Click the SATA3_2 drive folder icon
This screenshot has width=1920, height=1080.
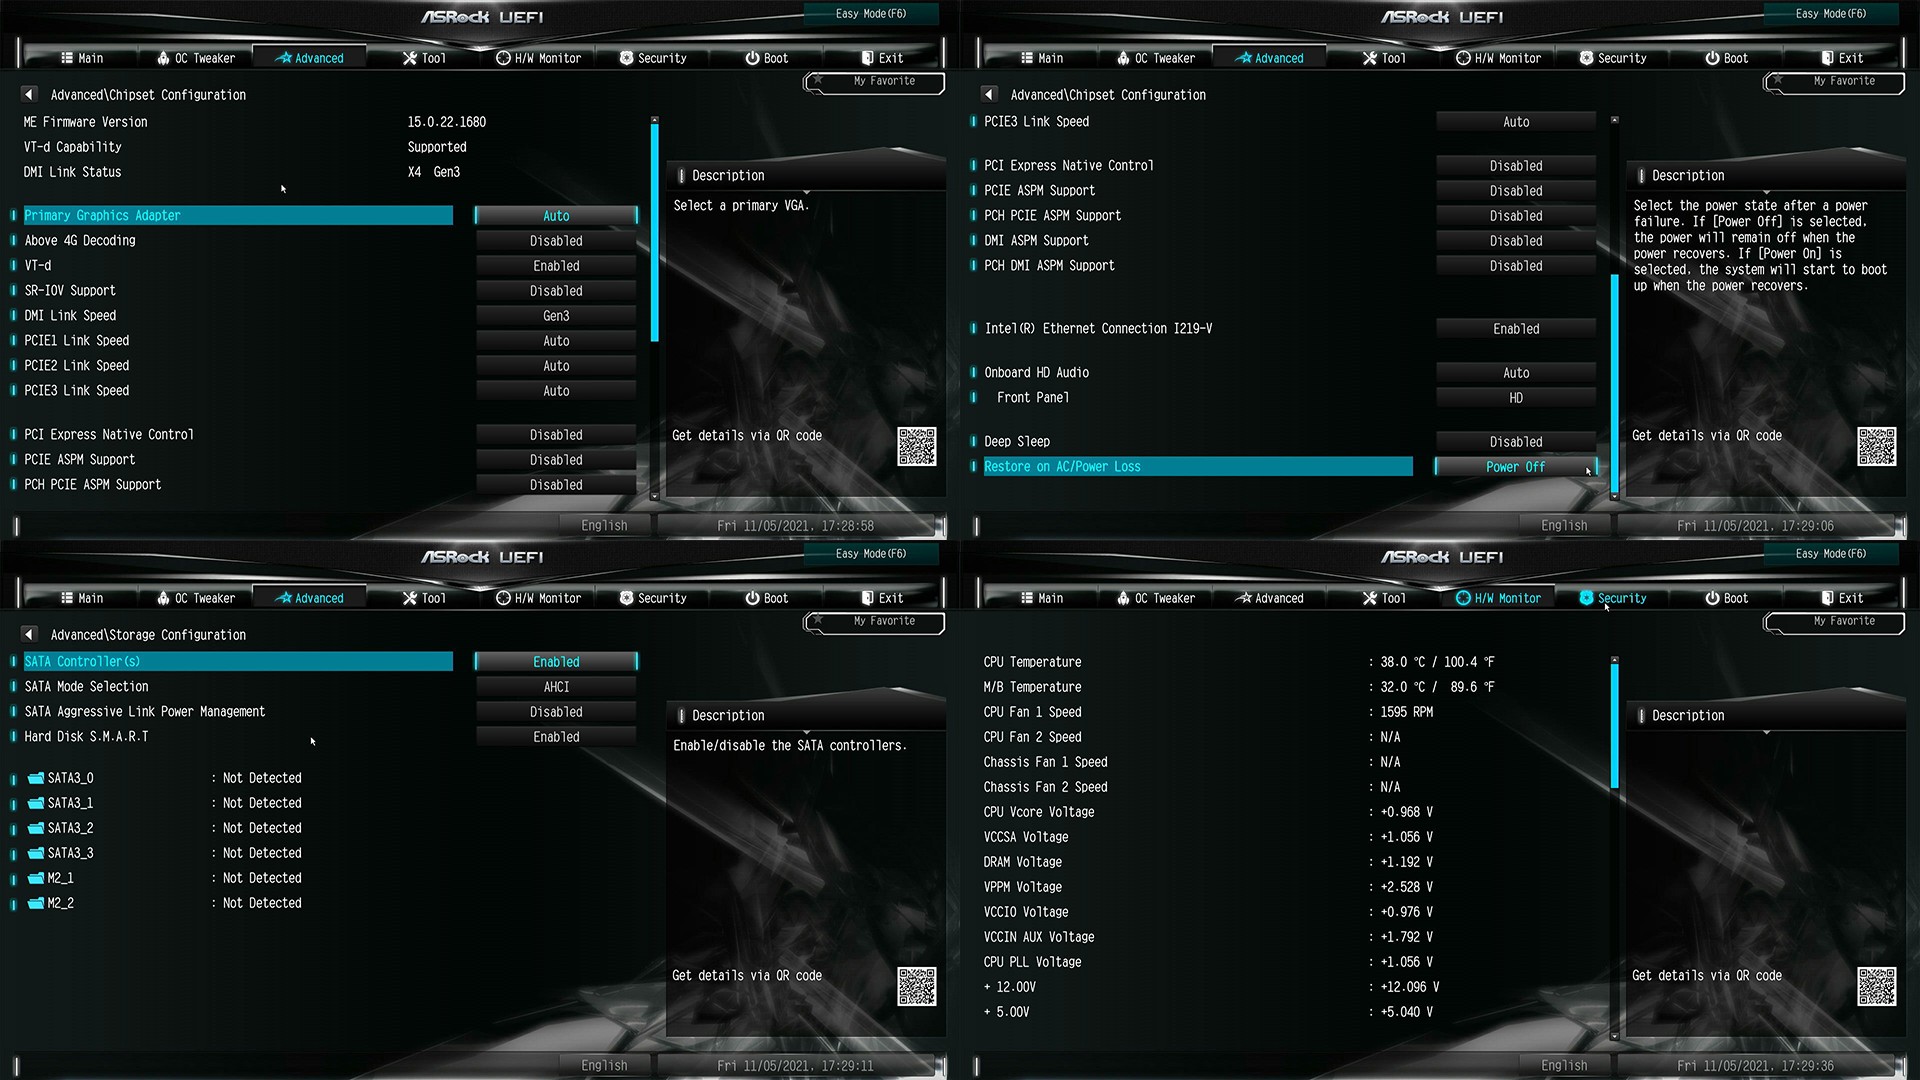[x=36, y=828]
